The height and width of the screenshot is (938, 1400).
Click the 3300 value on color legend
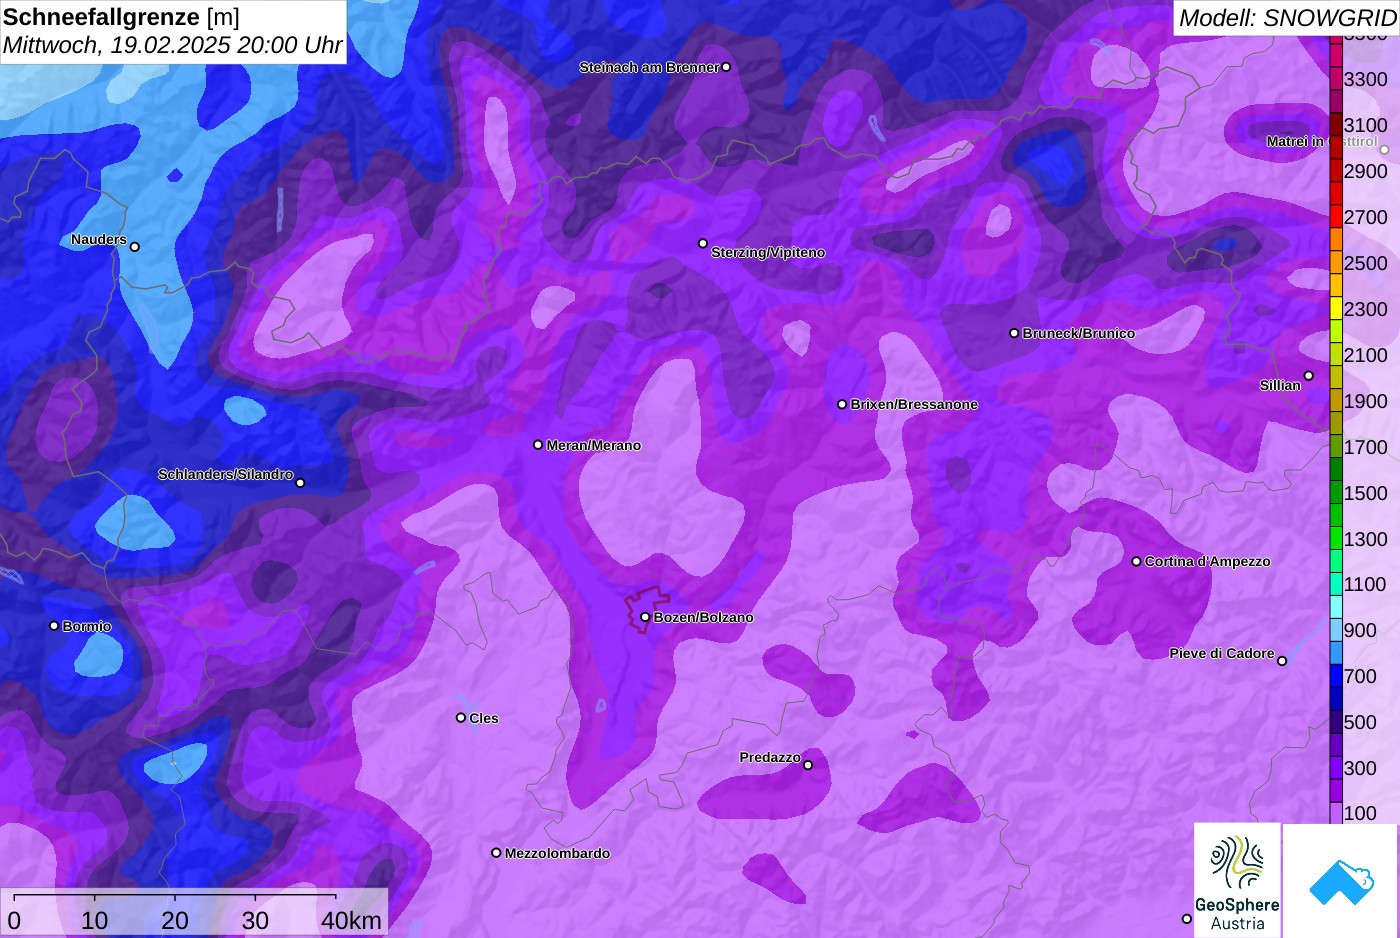point(1366,79)
